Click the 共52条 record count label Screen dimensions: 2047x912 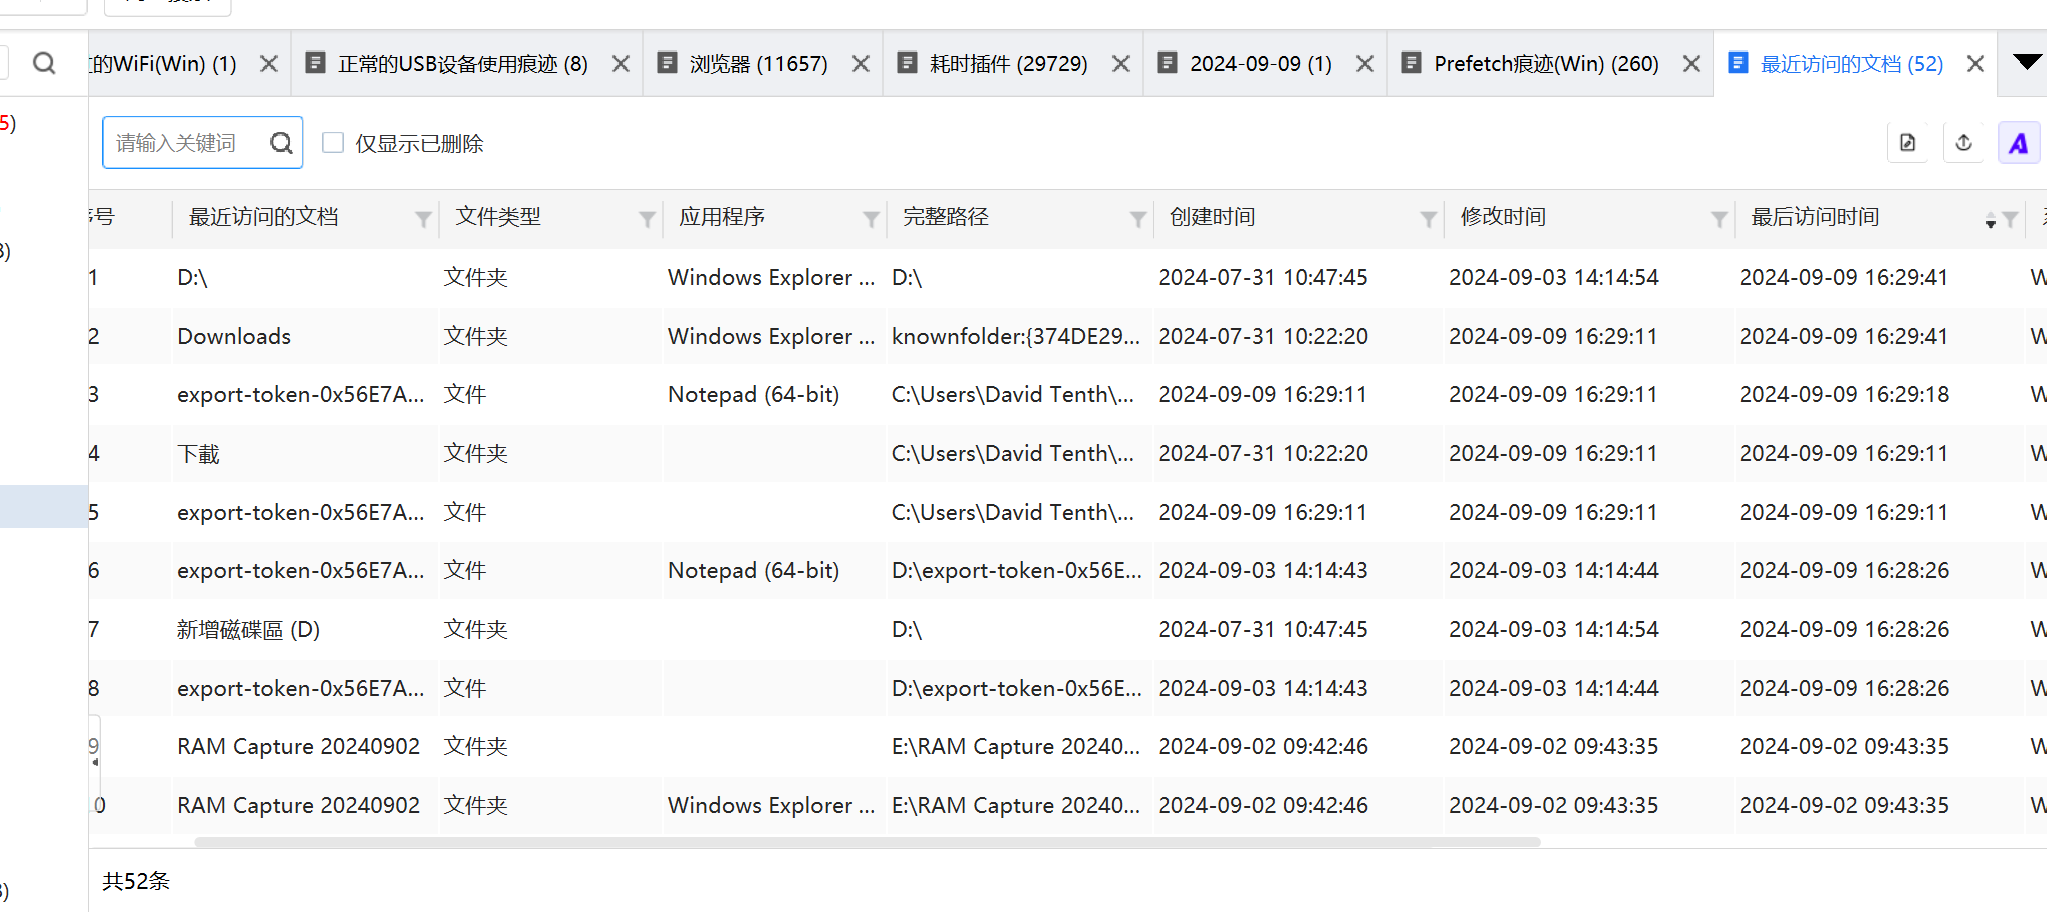[x=136, y=881]
